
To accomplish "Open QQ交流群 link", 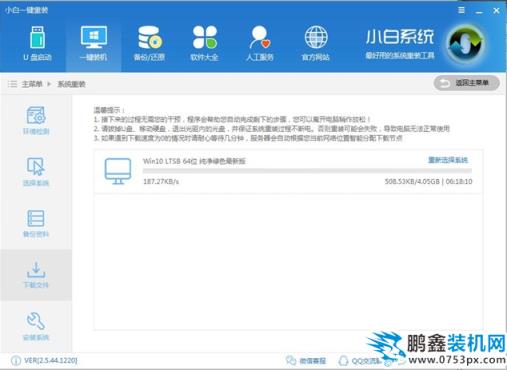I will pyautogui.click(x=359, y=361).
